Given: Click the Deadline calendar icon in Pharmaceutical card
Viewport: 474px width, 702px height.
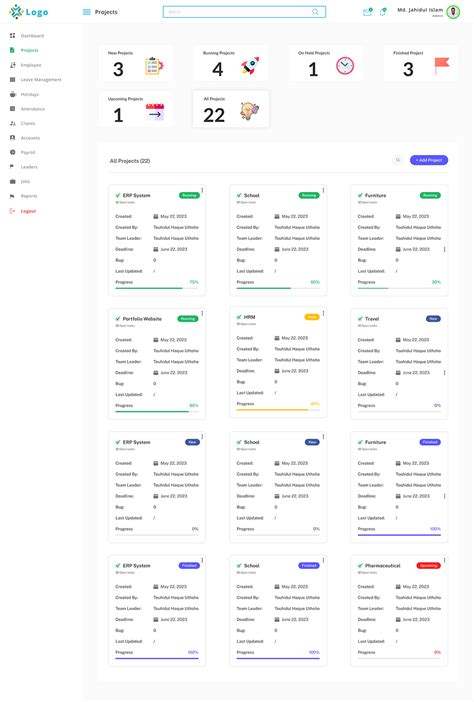Looking at the screenshot, I should 398,620.
